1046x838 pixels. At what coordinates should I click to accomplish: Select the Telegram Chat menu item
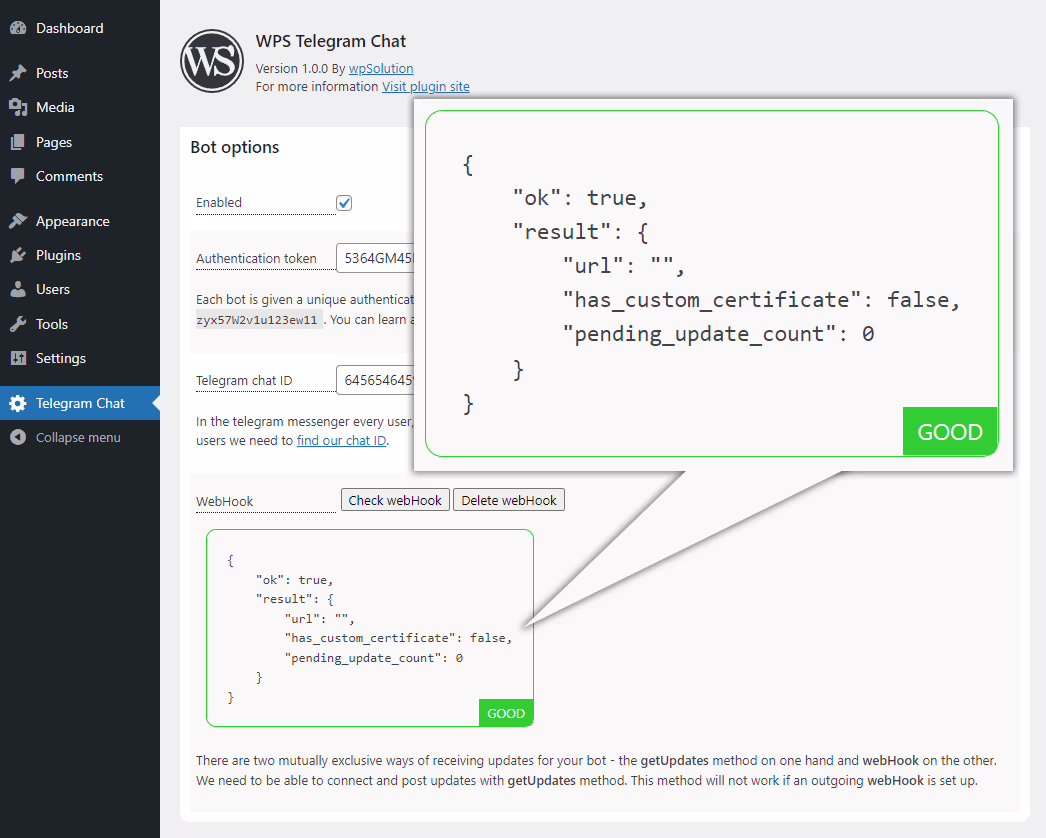pyautogui.click(x=80, y=403)
